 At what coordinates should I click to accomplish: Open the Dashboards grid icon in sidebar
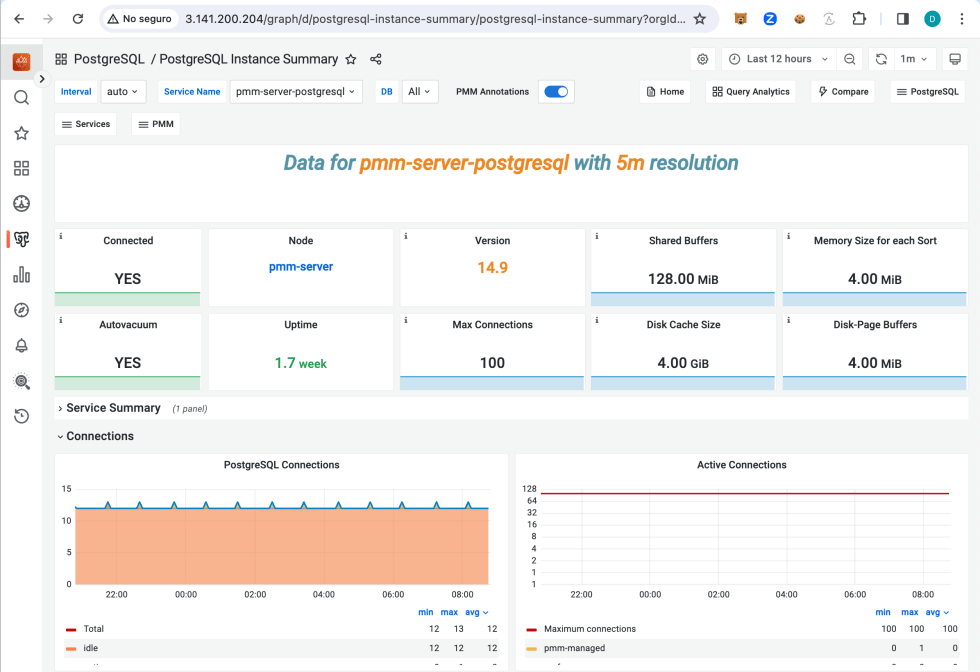click(x=21, y=168)
